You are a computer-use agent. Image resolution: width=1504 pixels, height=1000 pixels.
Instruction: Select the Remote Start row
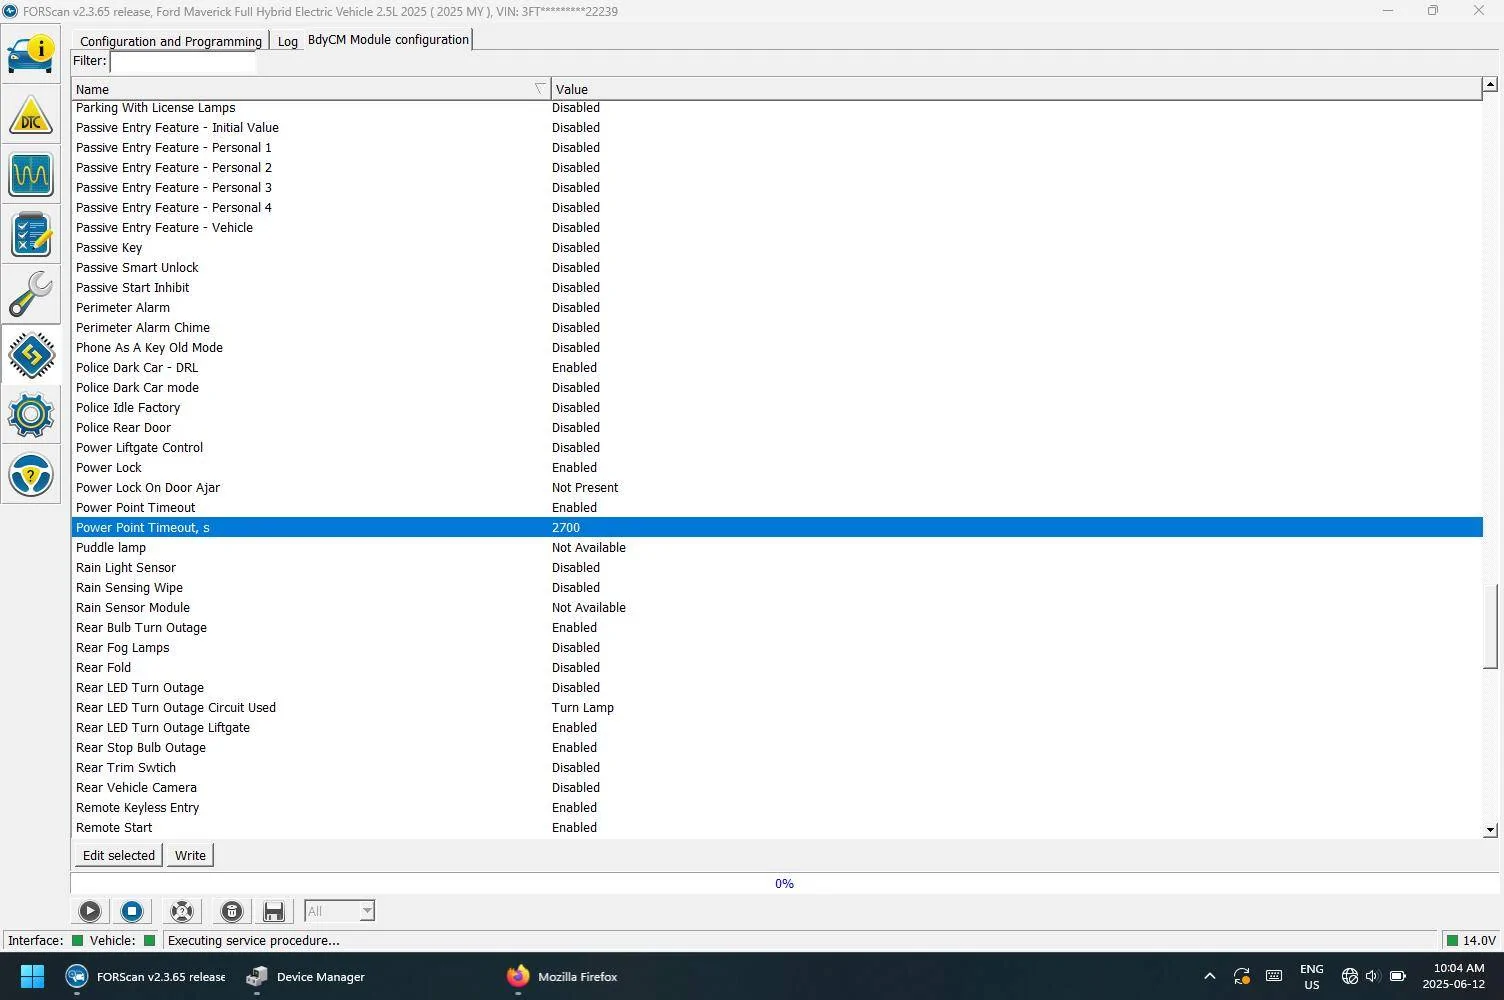(777, 827)
